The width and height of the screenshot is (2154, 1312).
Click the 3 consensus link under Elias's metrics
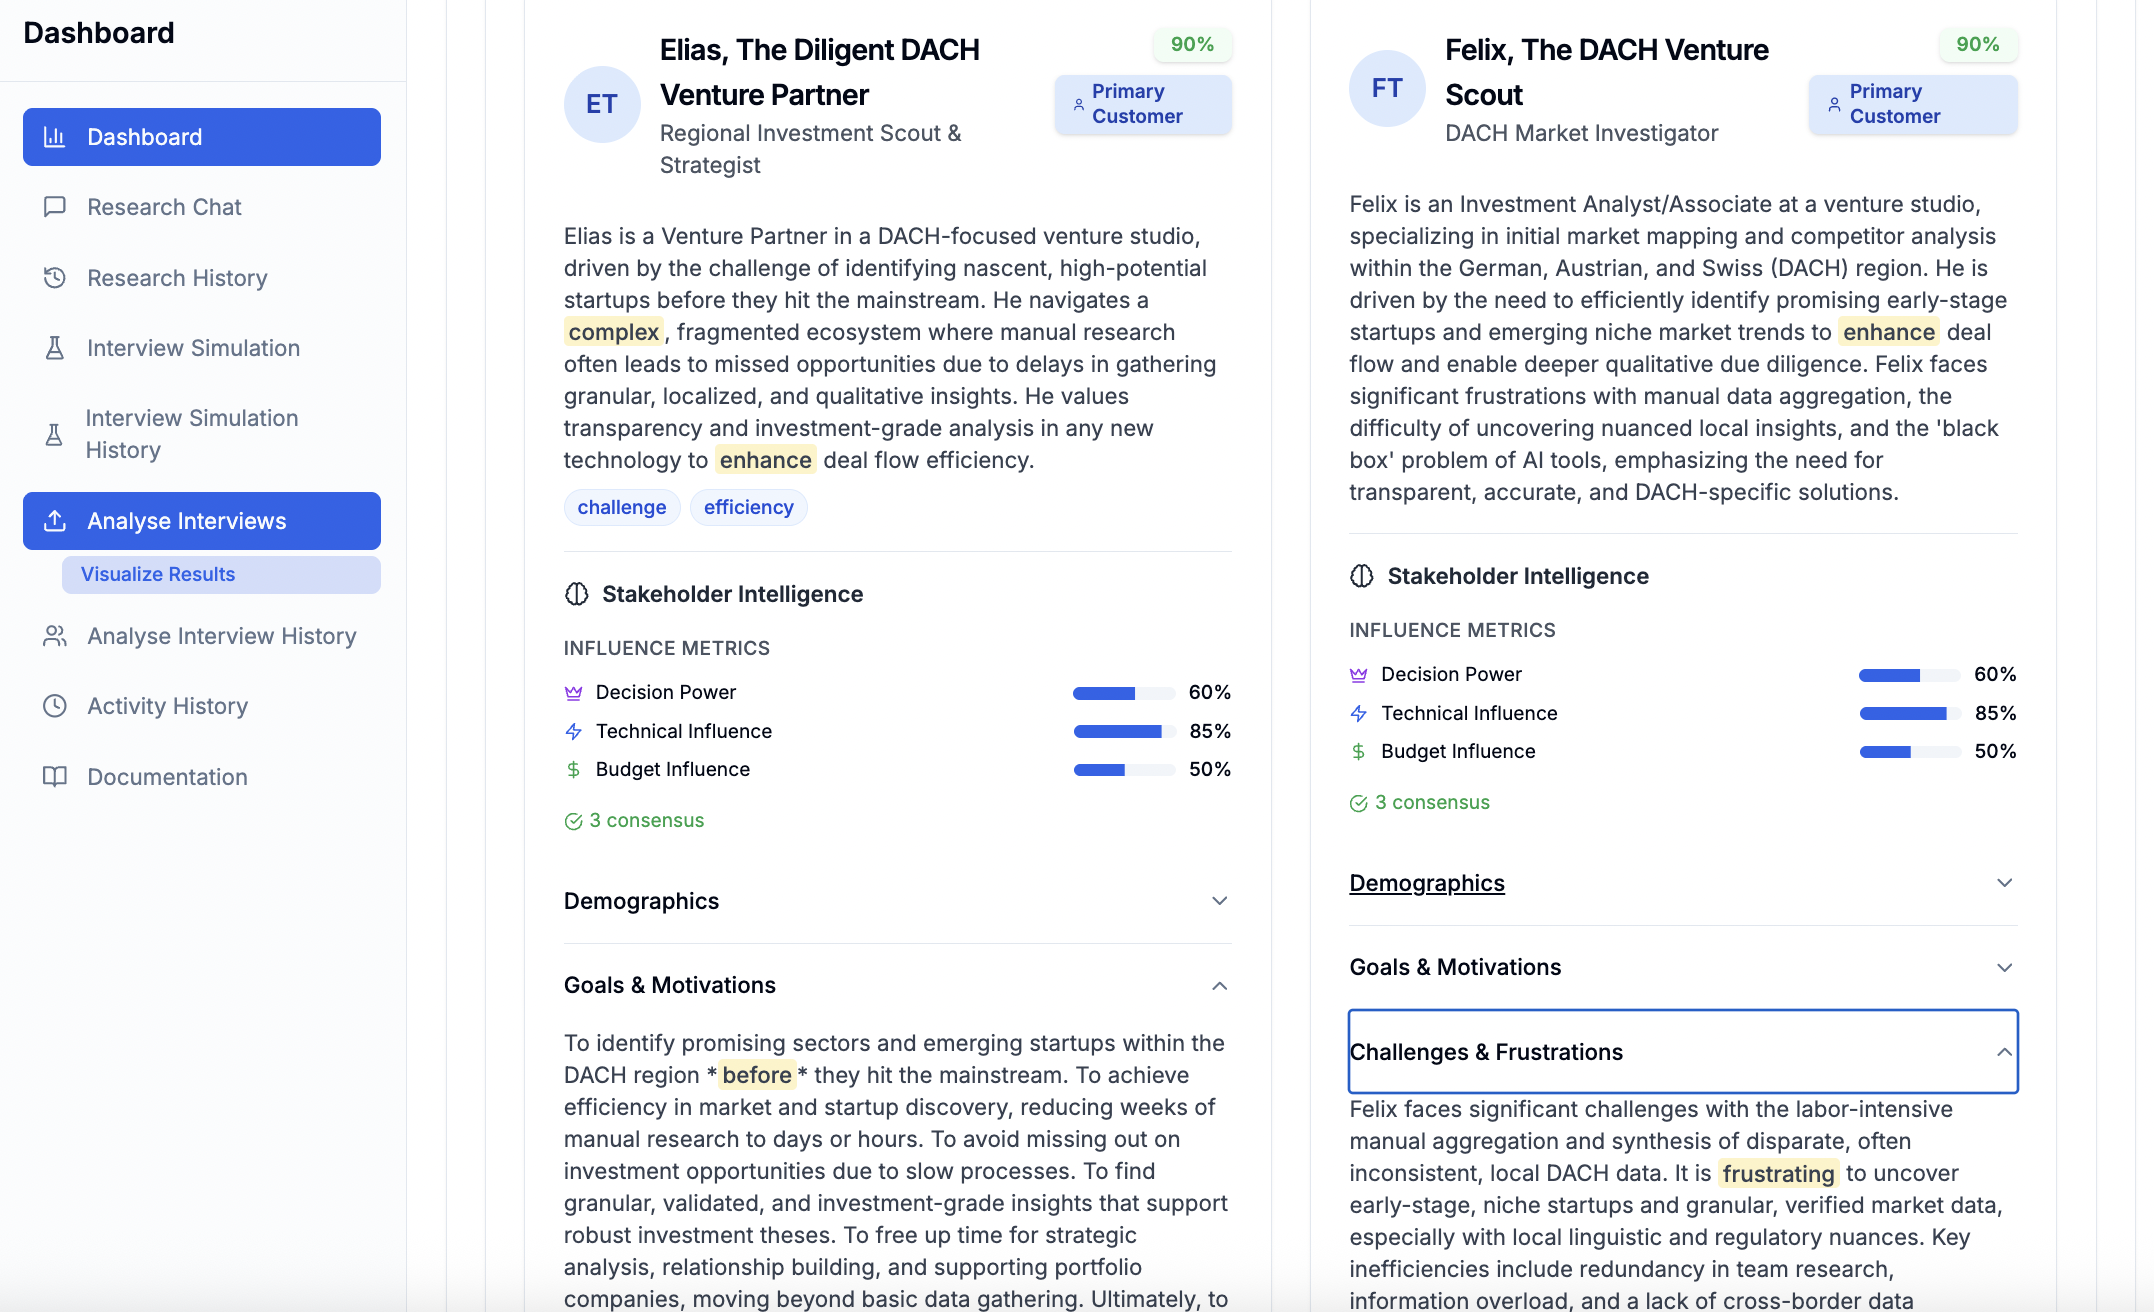pyautogui.click(x=646, y=820)
